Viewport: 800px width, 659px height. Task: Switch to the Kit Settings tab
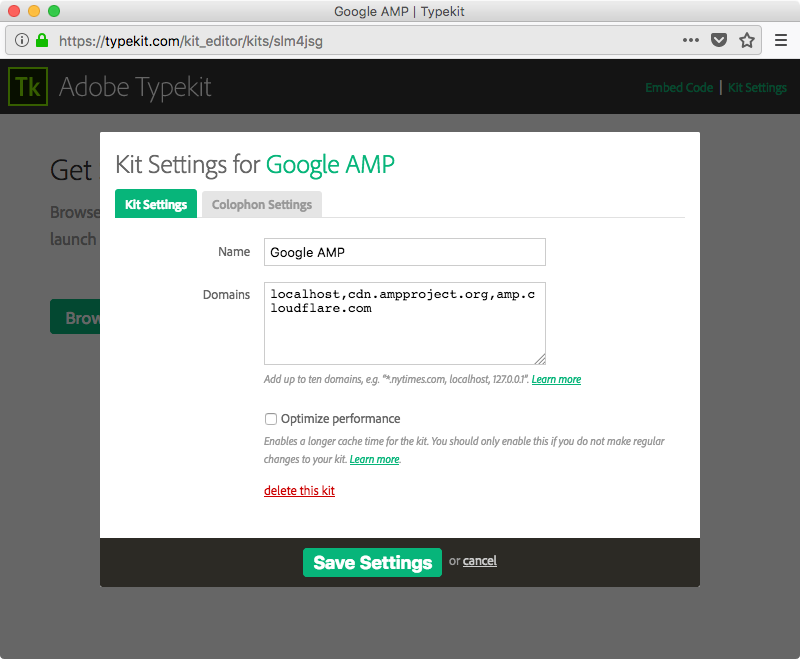tap(156, 204)
